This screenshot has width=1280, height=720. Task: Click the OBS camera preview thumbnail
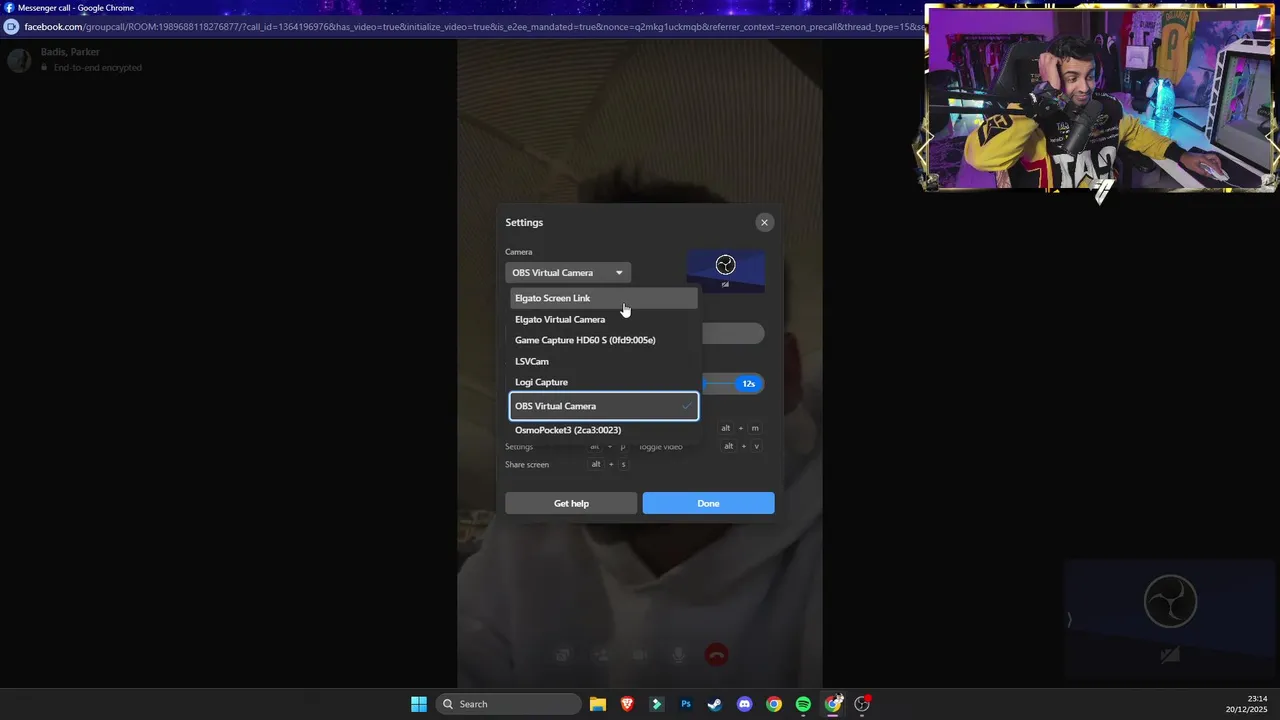[726, 271]
